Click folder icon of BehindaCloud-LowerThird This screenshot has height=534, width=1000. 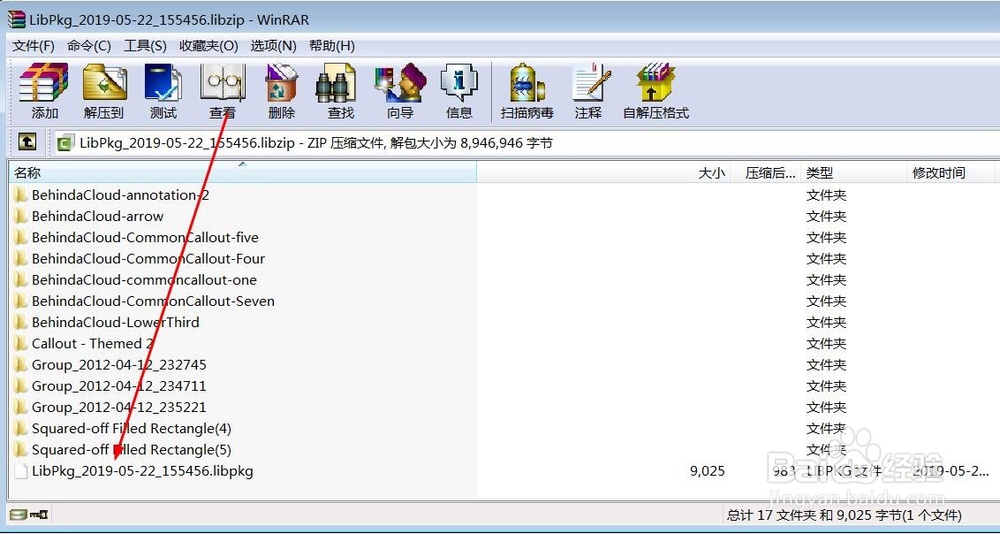point(20,322)
